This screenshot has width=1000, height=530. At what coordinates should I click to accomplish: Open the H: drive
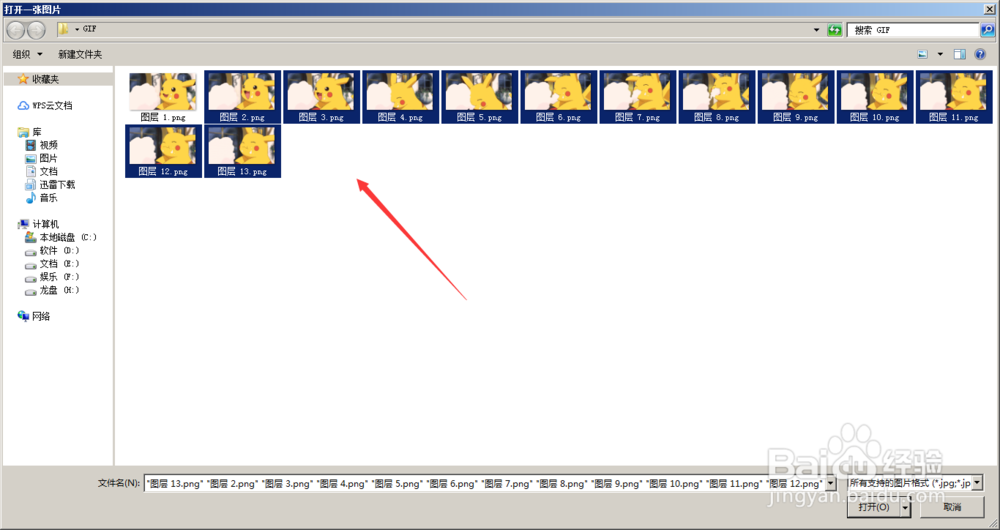click(52, 290)
